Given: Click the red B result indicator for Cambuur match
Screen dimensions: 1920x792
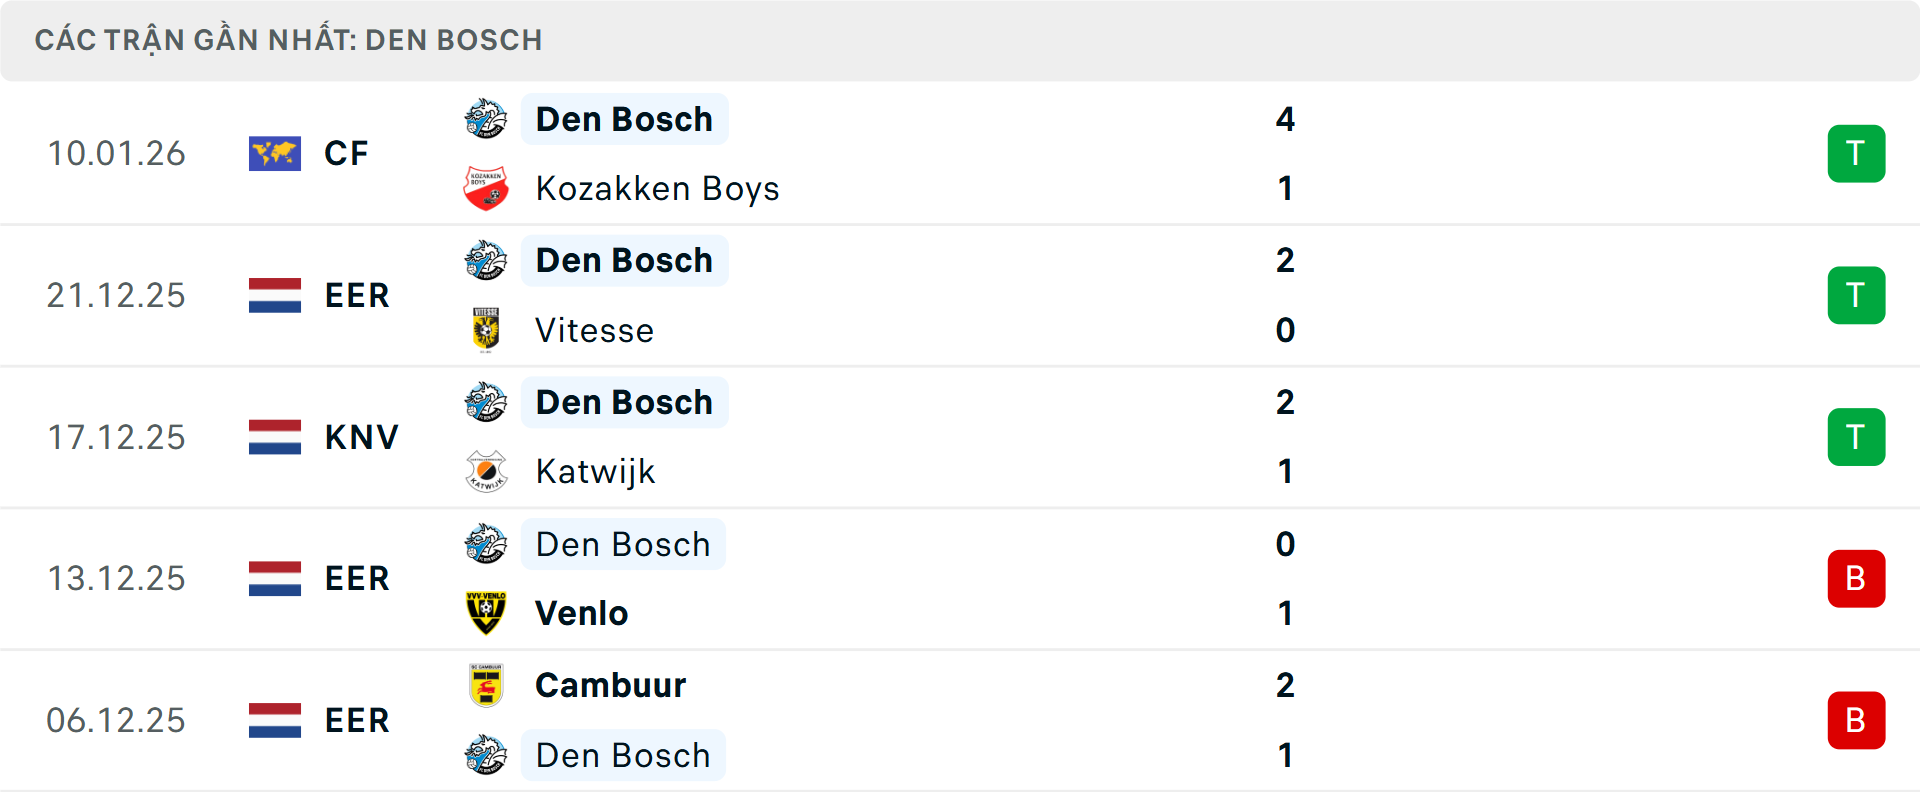Looking at the screenshot, I should click(x=1857, y=720).
